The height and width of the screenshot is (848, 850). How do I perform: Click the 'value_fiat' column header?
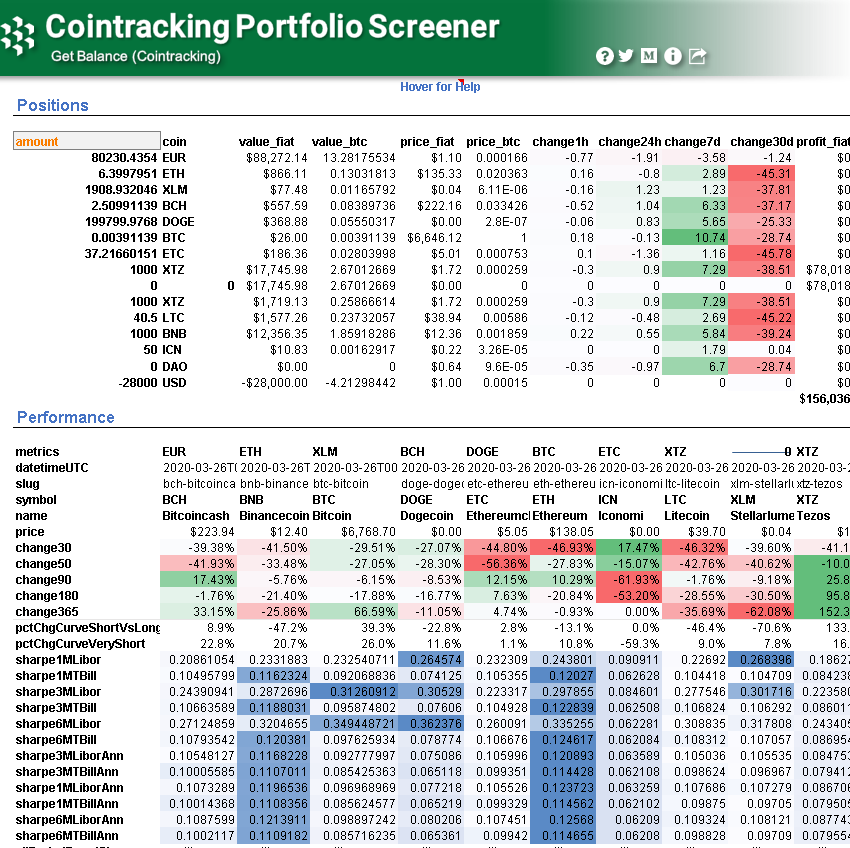coord(266,142)
